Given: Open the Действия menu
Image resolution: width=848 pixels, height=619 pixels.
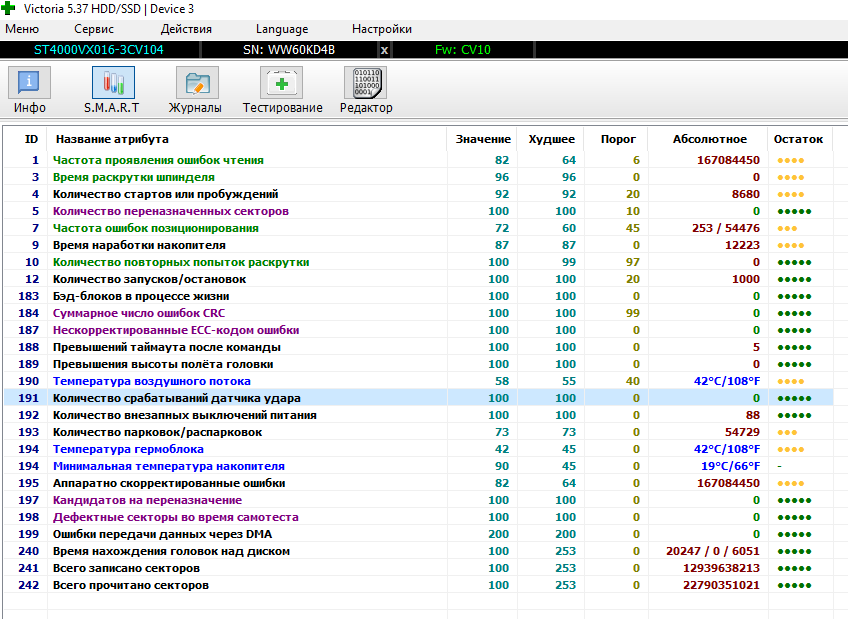Looking at the screenshot, I should [x=186, y=29].
